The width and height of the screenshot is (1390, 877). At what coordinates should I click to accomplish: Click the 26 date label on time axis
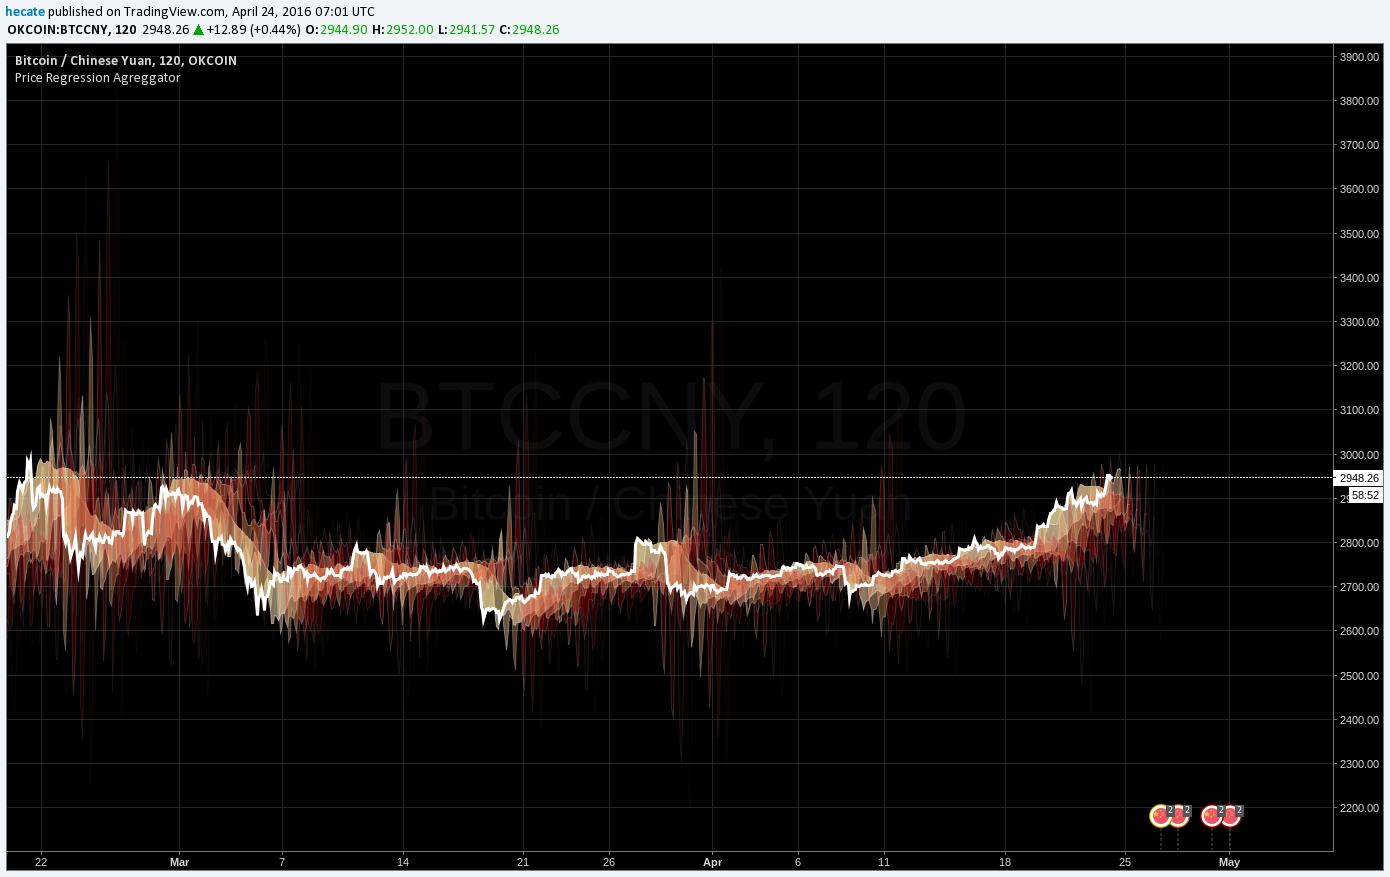(609, 862)
